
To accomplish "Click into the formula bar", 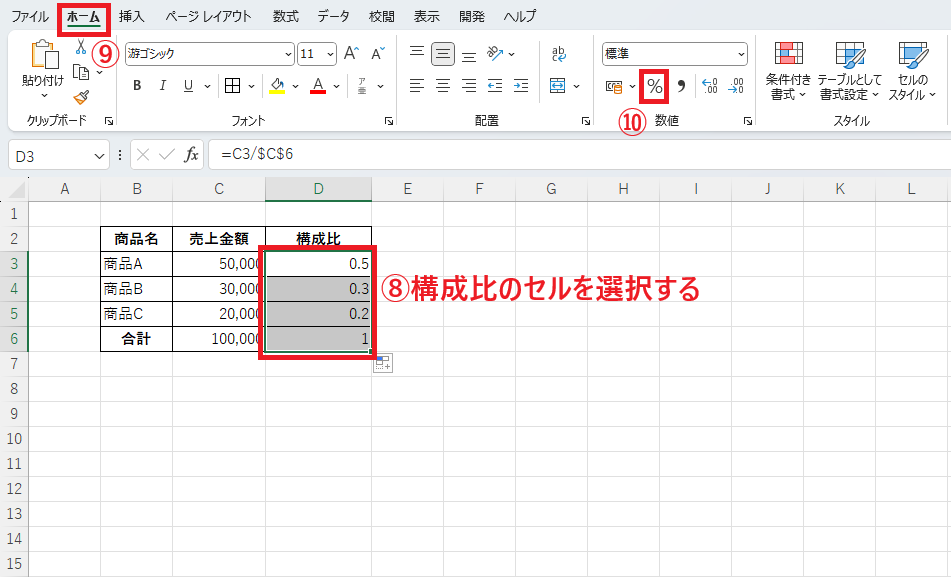I will [x=579, y=154].
